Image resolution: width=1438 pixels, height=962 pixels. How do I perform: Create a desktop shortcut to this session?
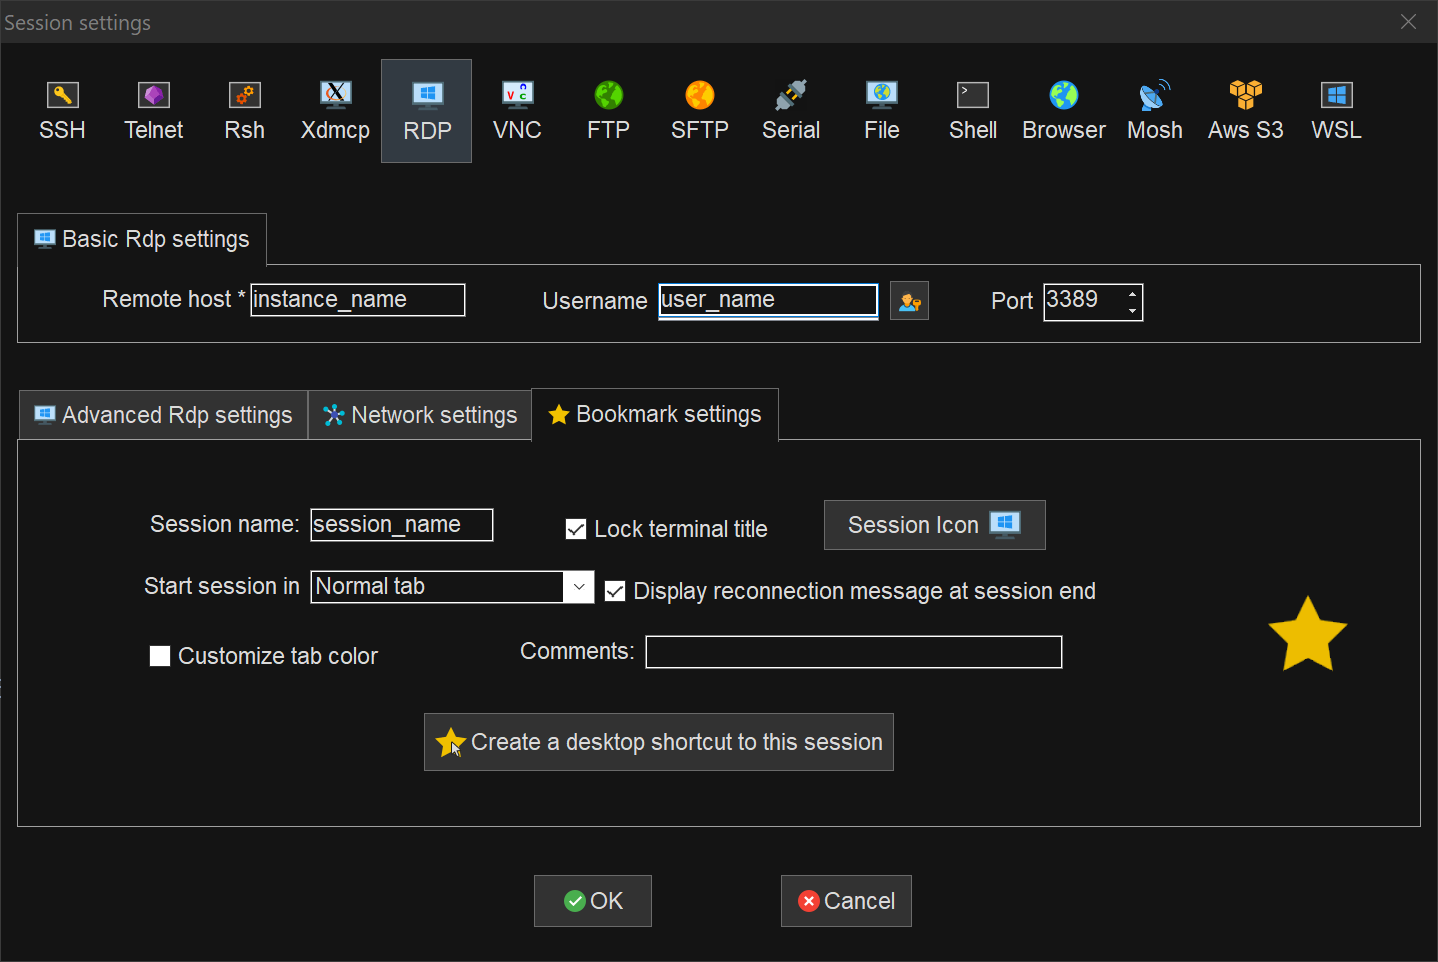tap(658, 742)
